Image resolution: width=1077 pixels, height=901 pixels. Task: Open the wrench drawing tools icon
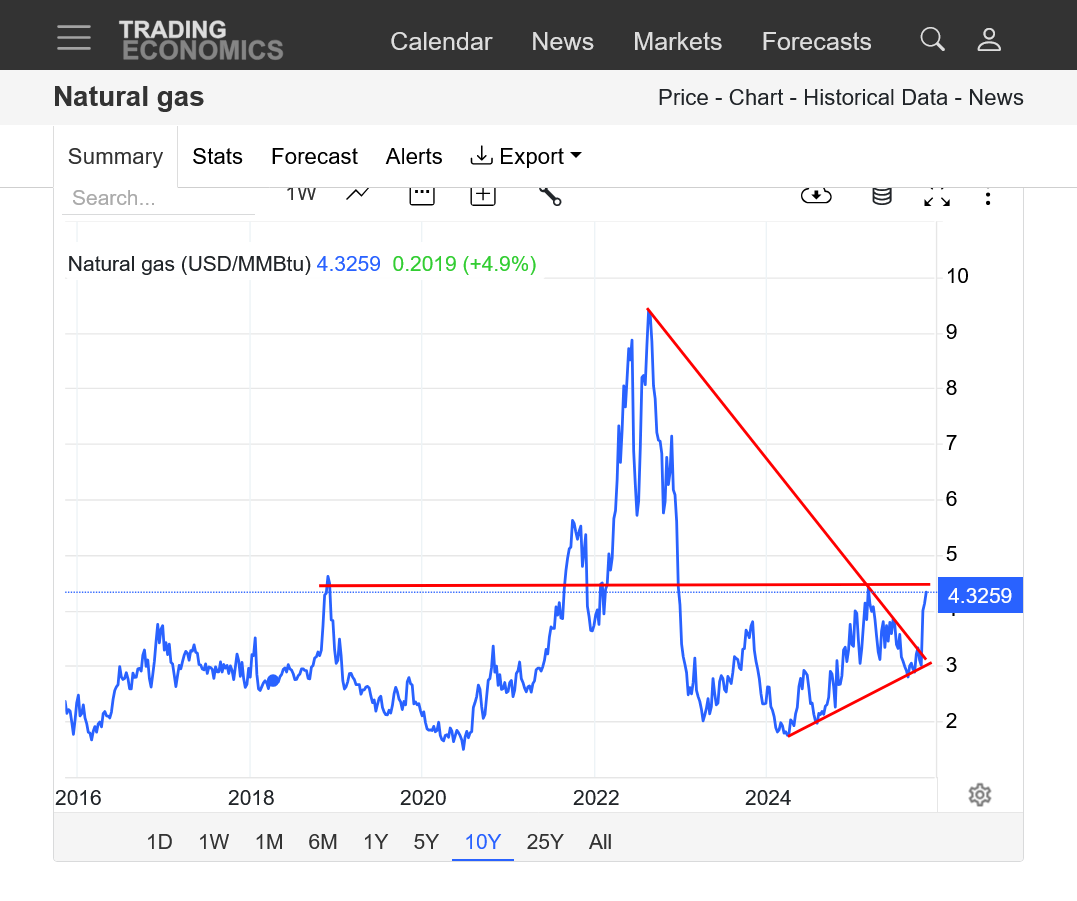pyautogui.click(x=549, y=195)
